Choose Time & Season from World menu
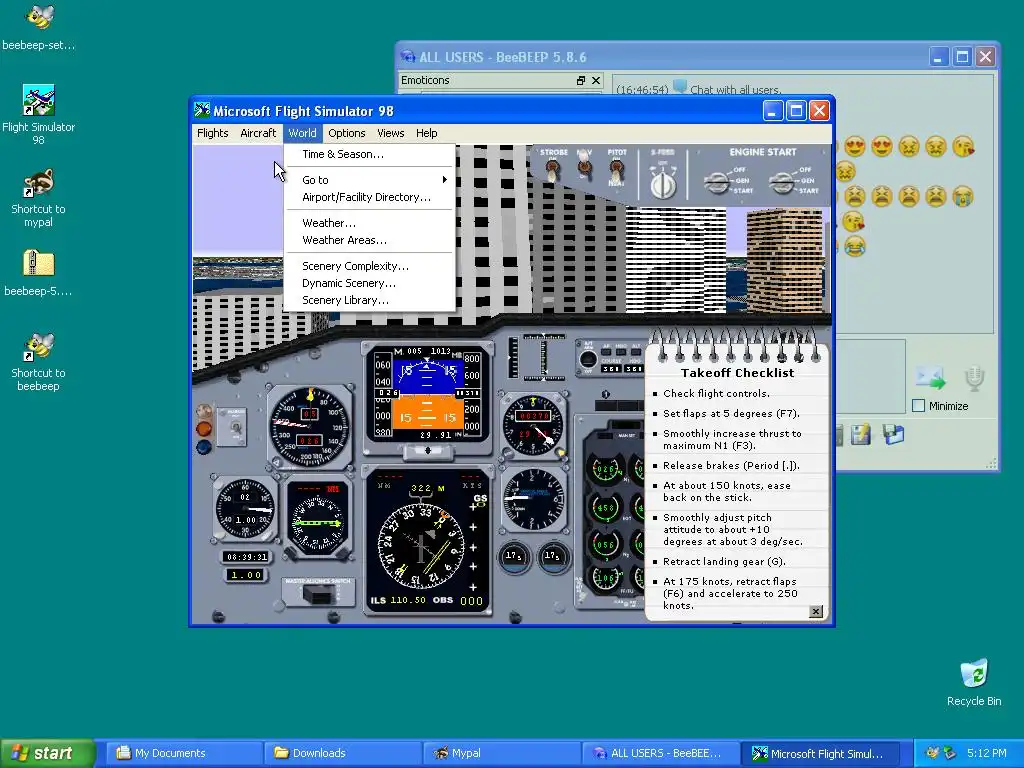 (x=370, y=154)
